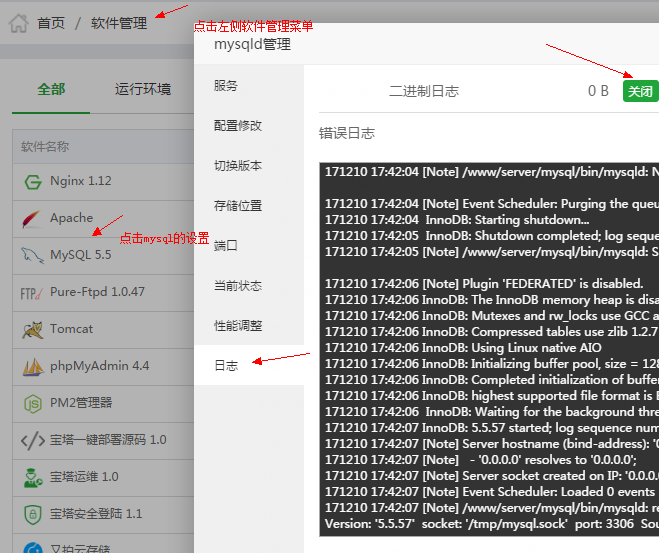Click the 软件名称 column header
The width and height of the screenshot is (659, 553).
[45, 147]
